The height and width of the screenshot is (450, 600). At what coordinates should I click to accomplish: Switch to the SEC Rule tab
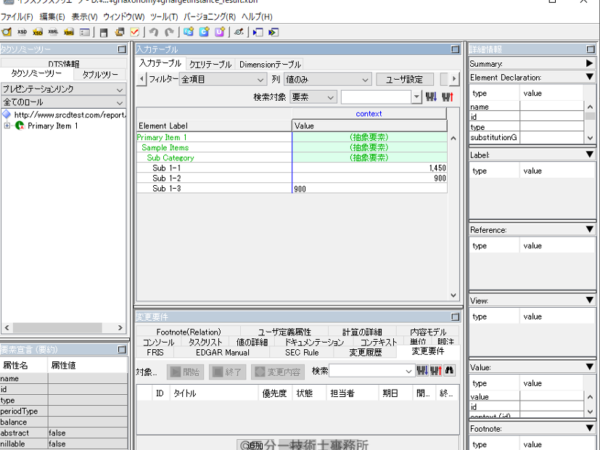pyautogui.click(x=302, y=352)
